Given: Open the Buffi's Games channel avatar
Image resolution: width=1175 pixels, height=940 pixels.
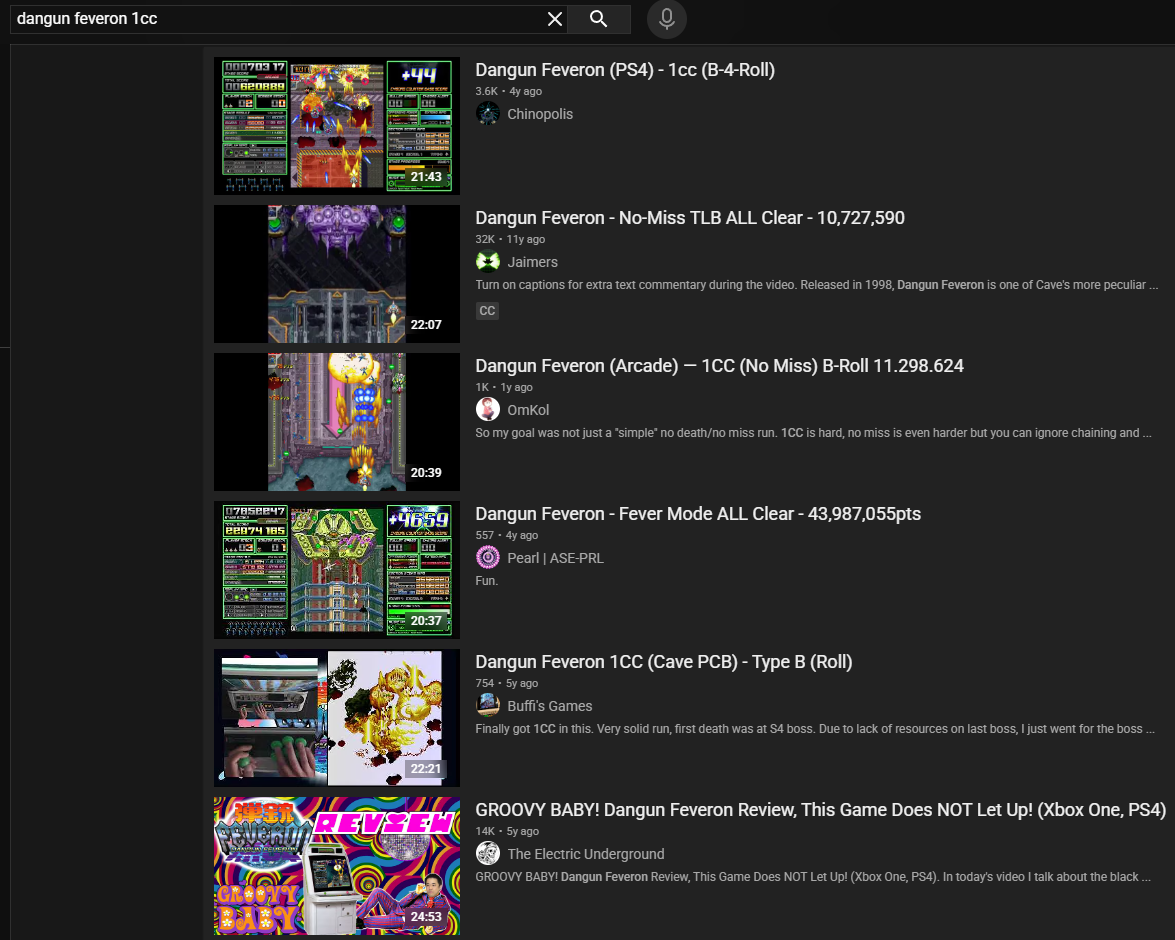Looking at the screenshot, I should 488,705.
